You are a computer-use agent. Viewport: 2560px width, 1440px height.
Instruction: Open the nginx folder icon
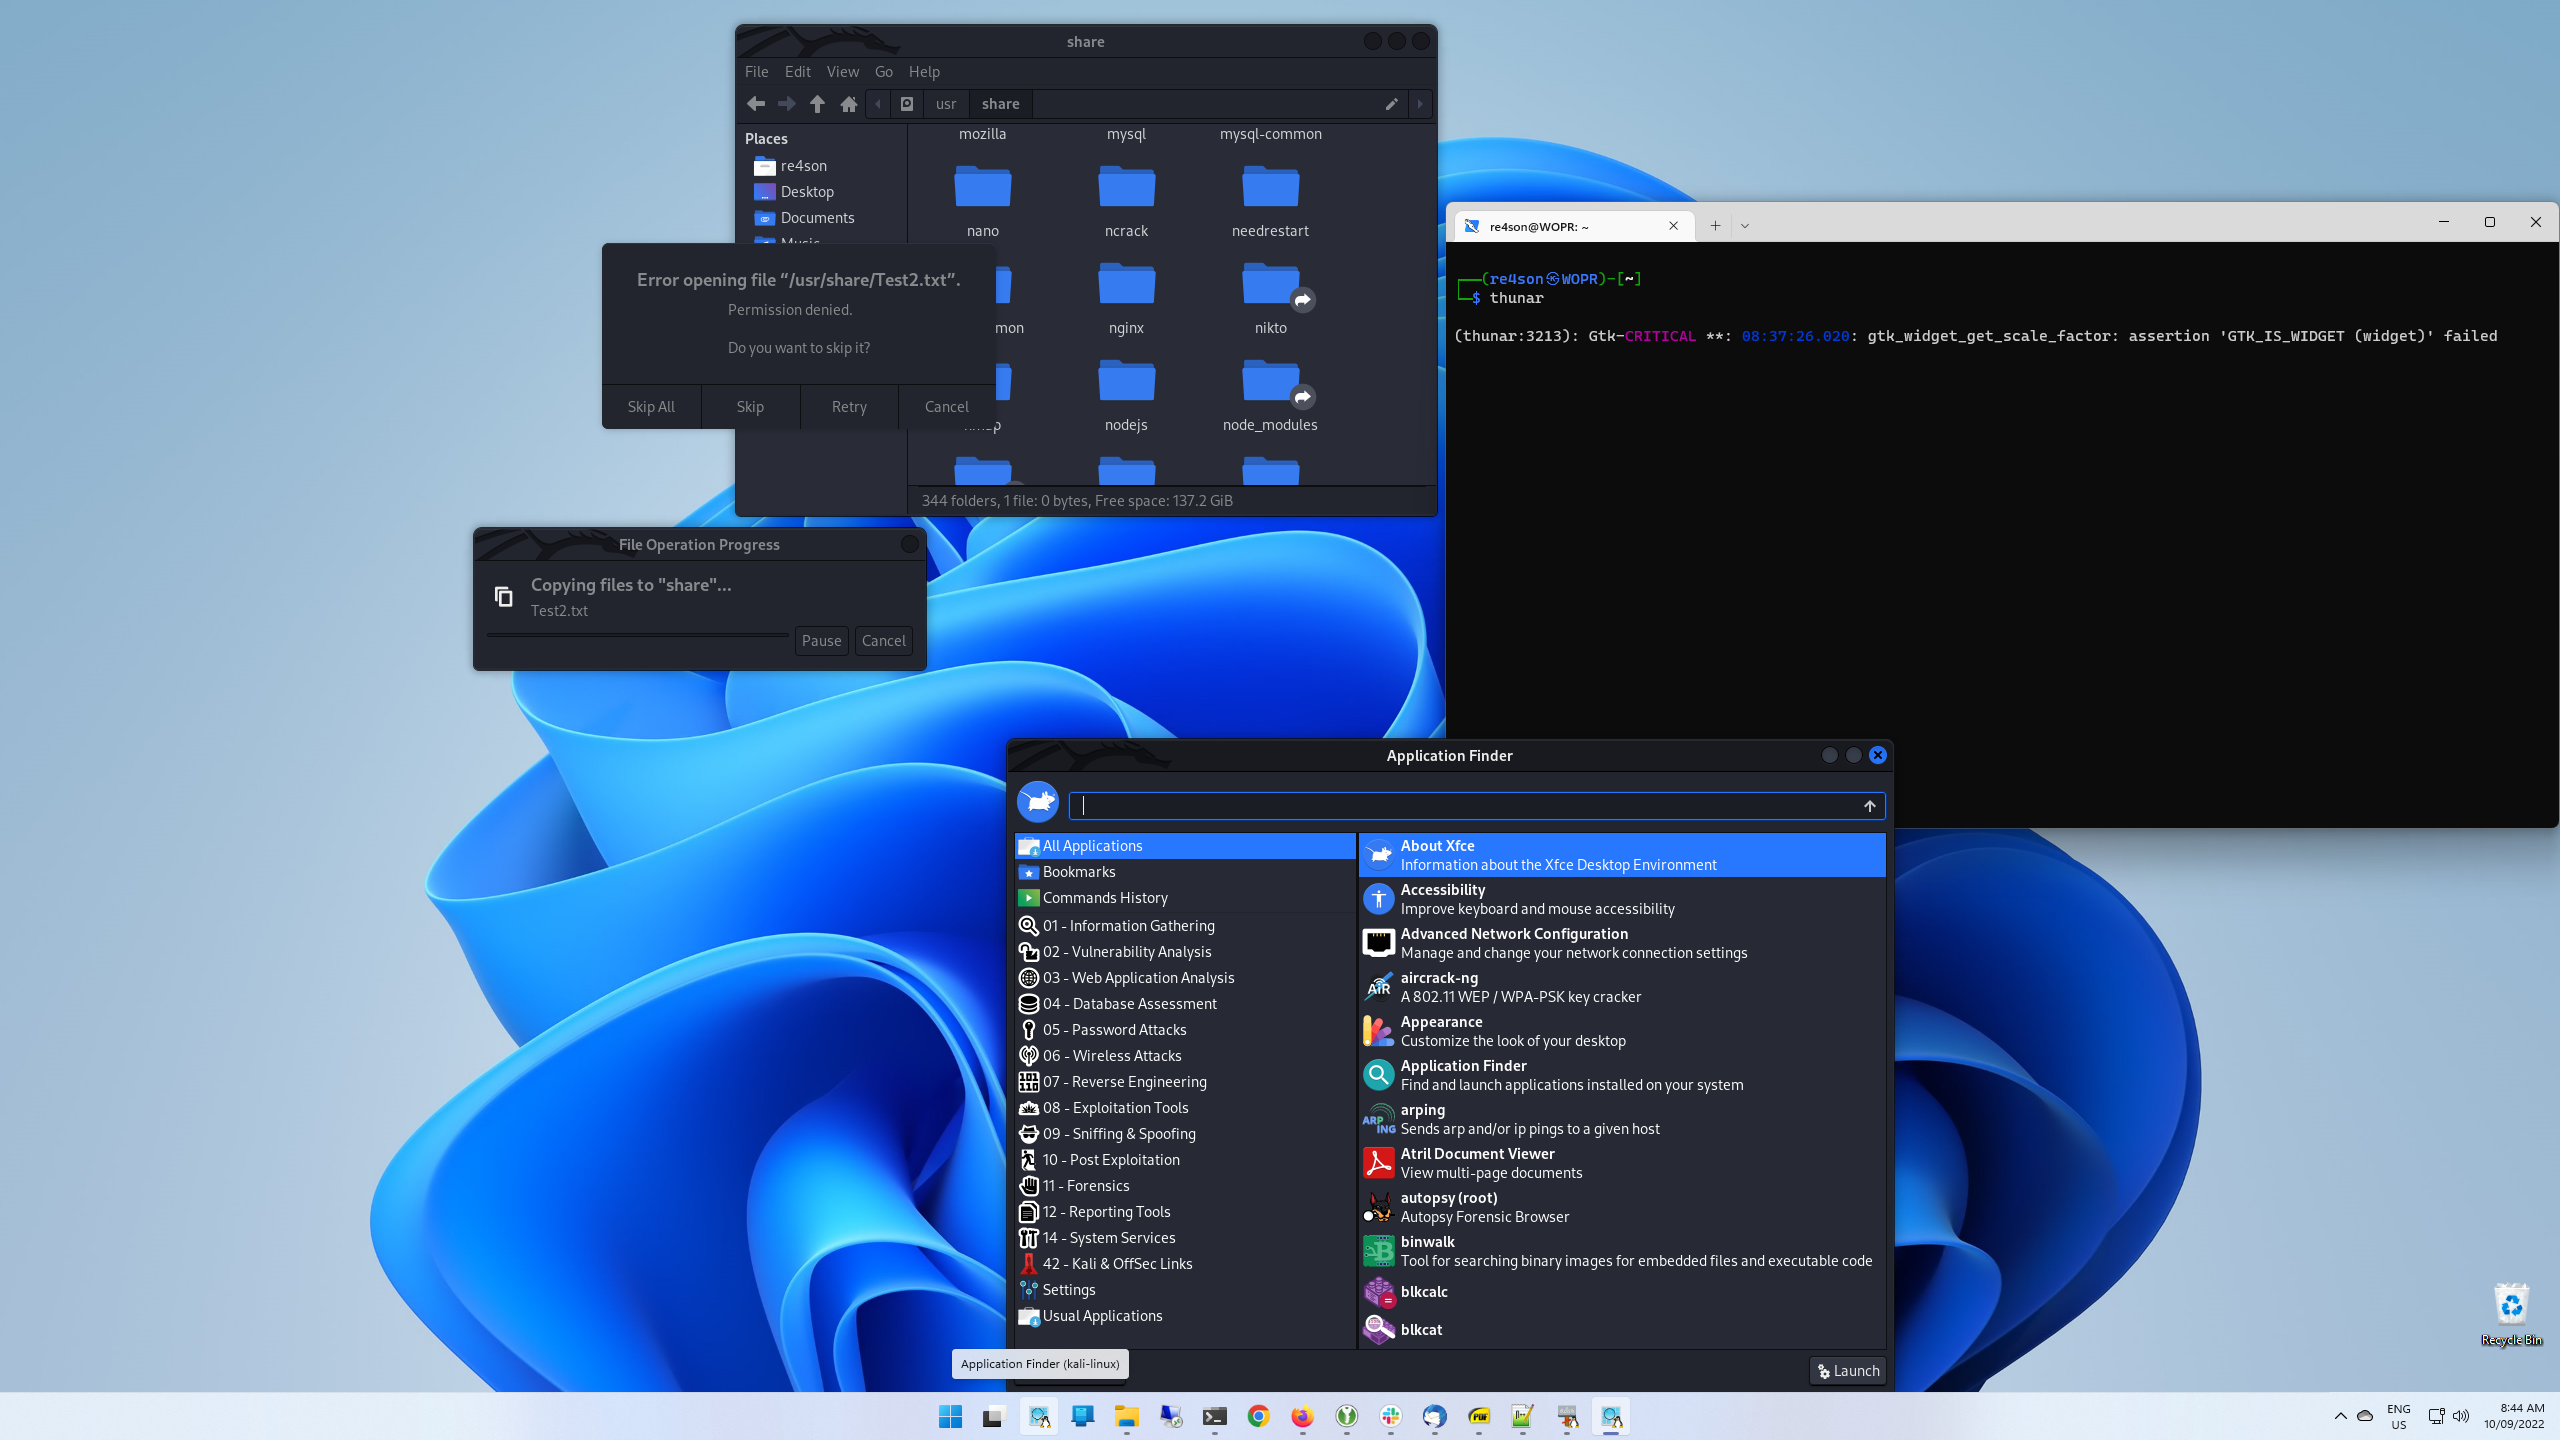coord(1126,287)
